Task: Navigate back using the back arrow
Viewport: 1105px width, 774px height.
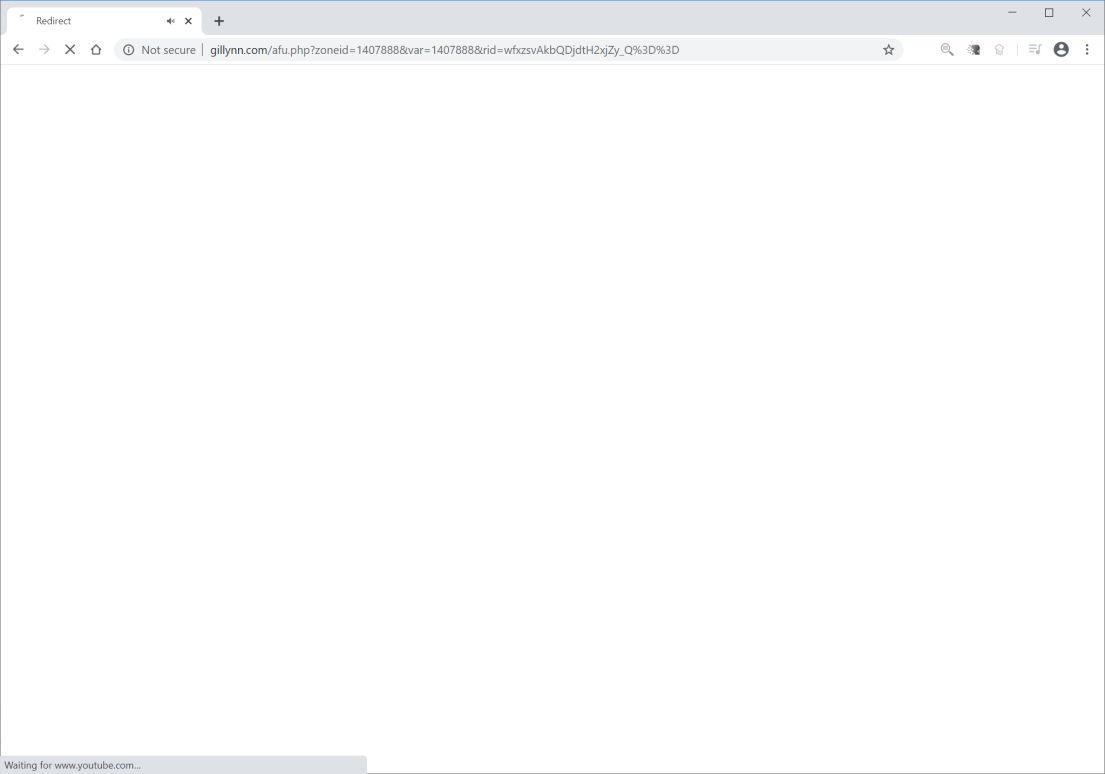Action: (x=18, y=49)
